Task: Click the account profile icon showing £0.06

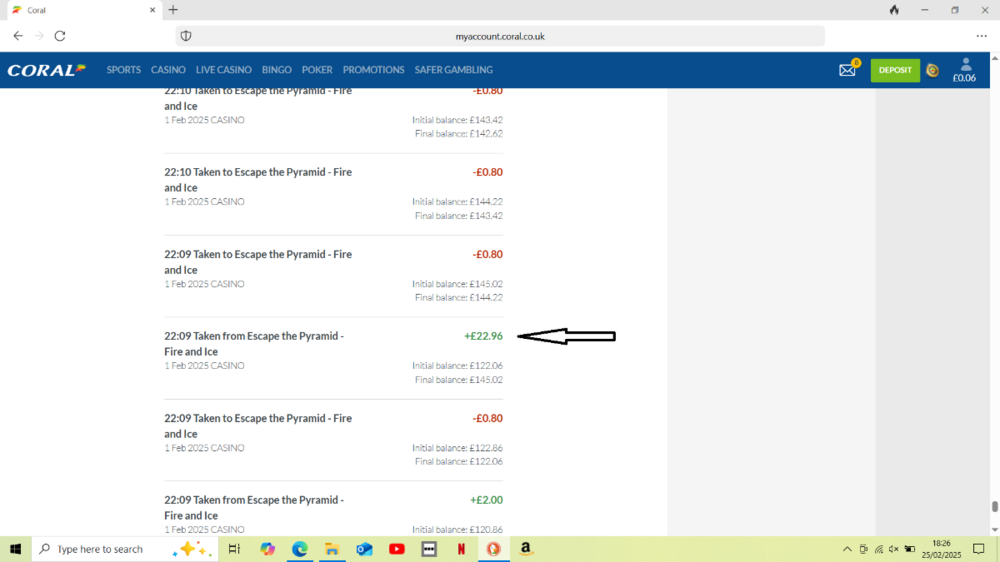Action: pyautogui.click(x=964, y=70)
